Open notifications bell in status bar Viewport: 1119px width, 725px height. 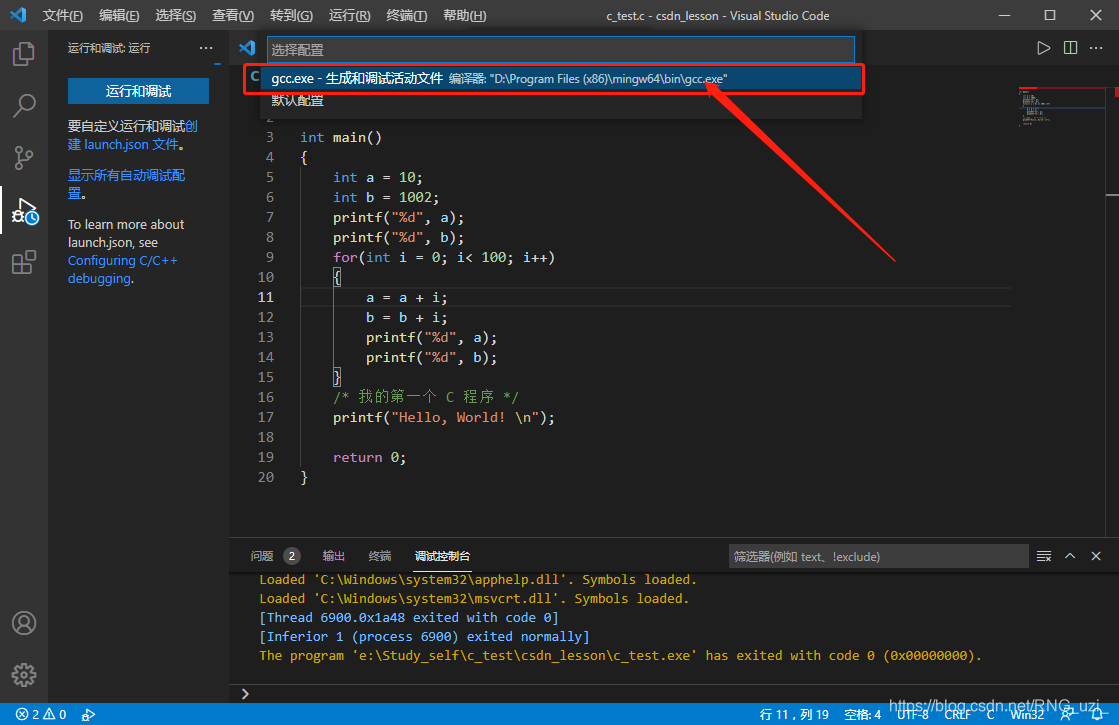point(1098,714)
